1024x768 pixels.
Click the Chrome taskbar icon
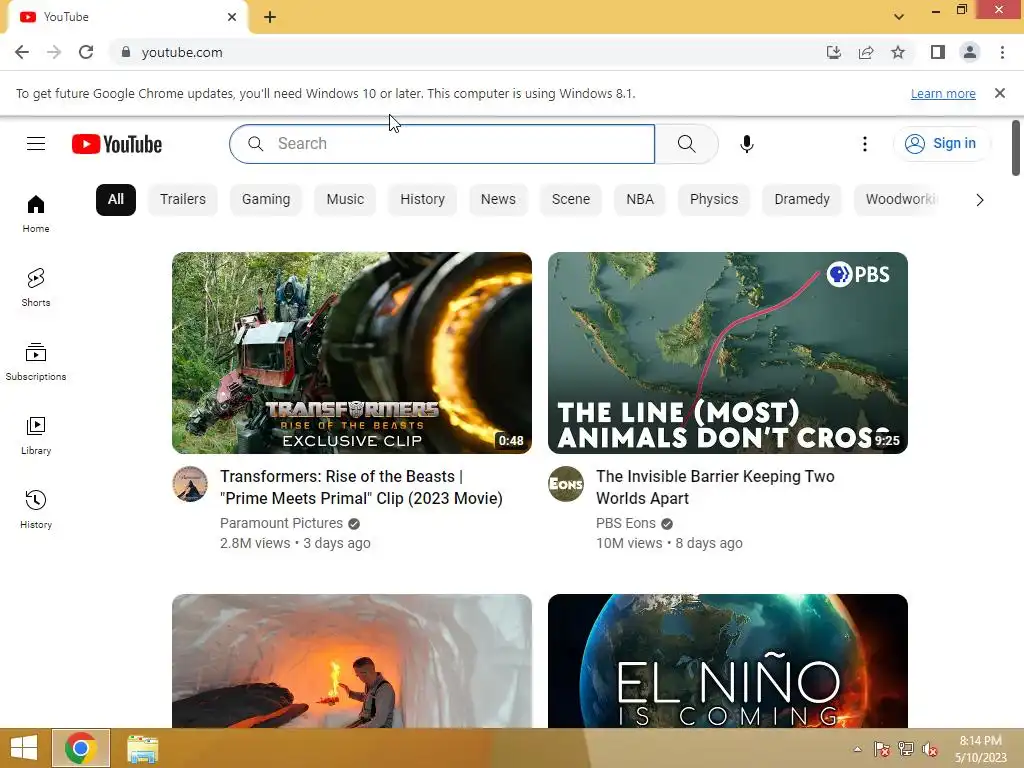pyautogui.click(x=81, y=748)
